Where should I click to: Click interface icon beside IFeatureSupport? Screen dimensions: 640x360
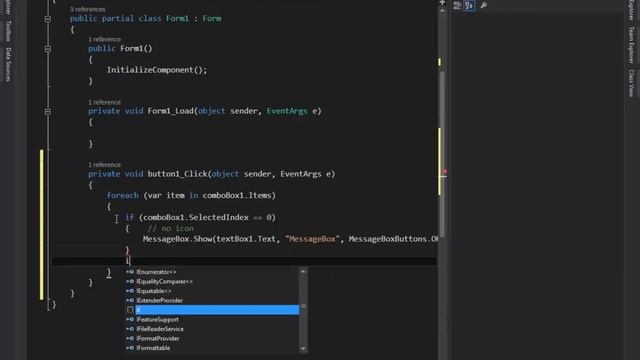130,319
